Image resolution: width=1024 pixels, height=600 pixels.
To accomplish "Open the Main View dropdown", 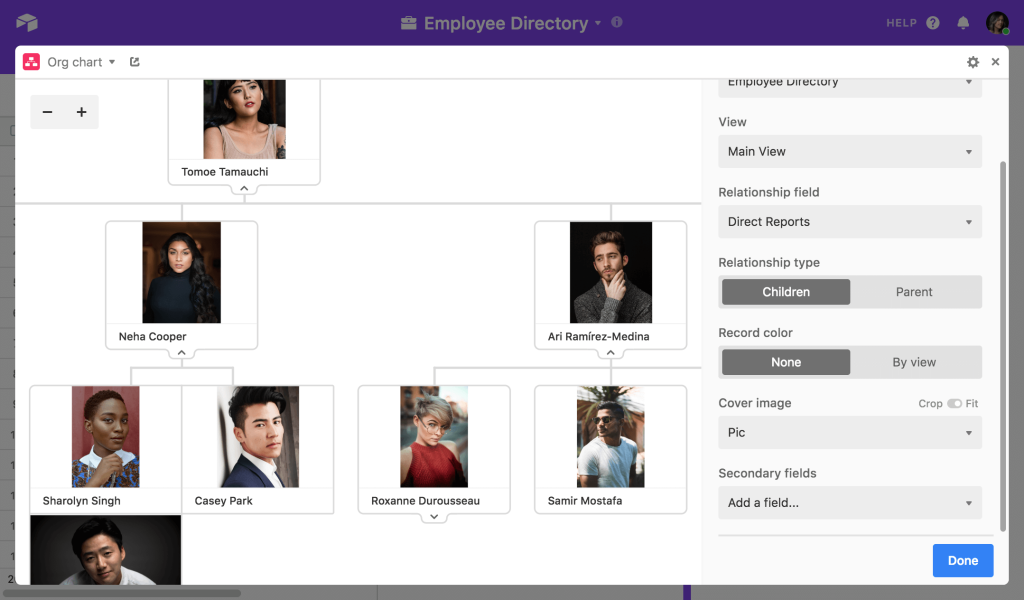I will (x=850, y=151).
